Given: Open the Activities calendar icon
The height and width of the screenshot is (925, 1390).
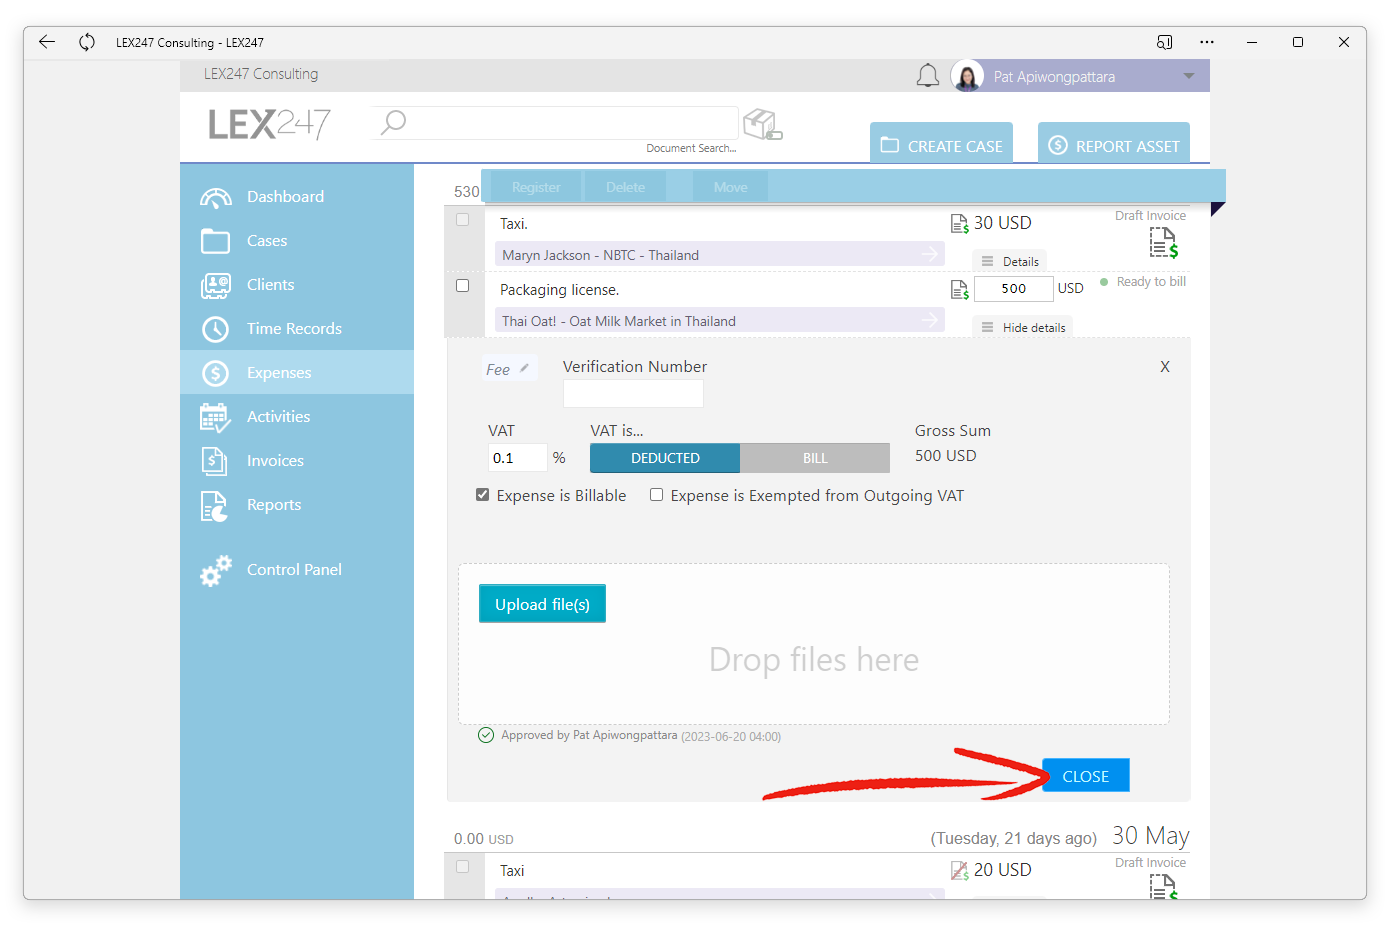Looking at the screenshot, I should click(215, 417).
